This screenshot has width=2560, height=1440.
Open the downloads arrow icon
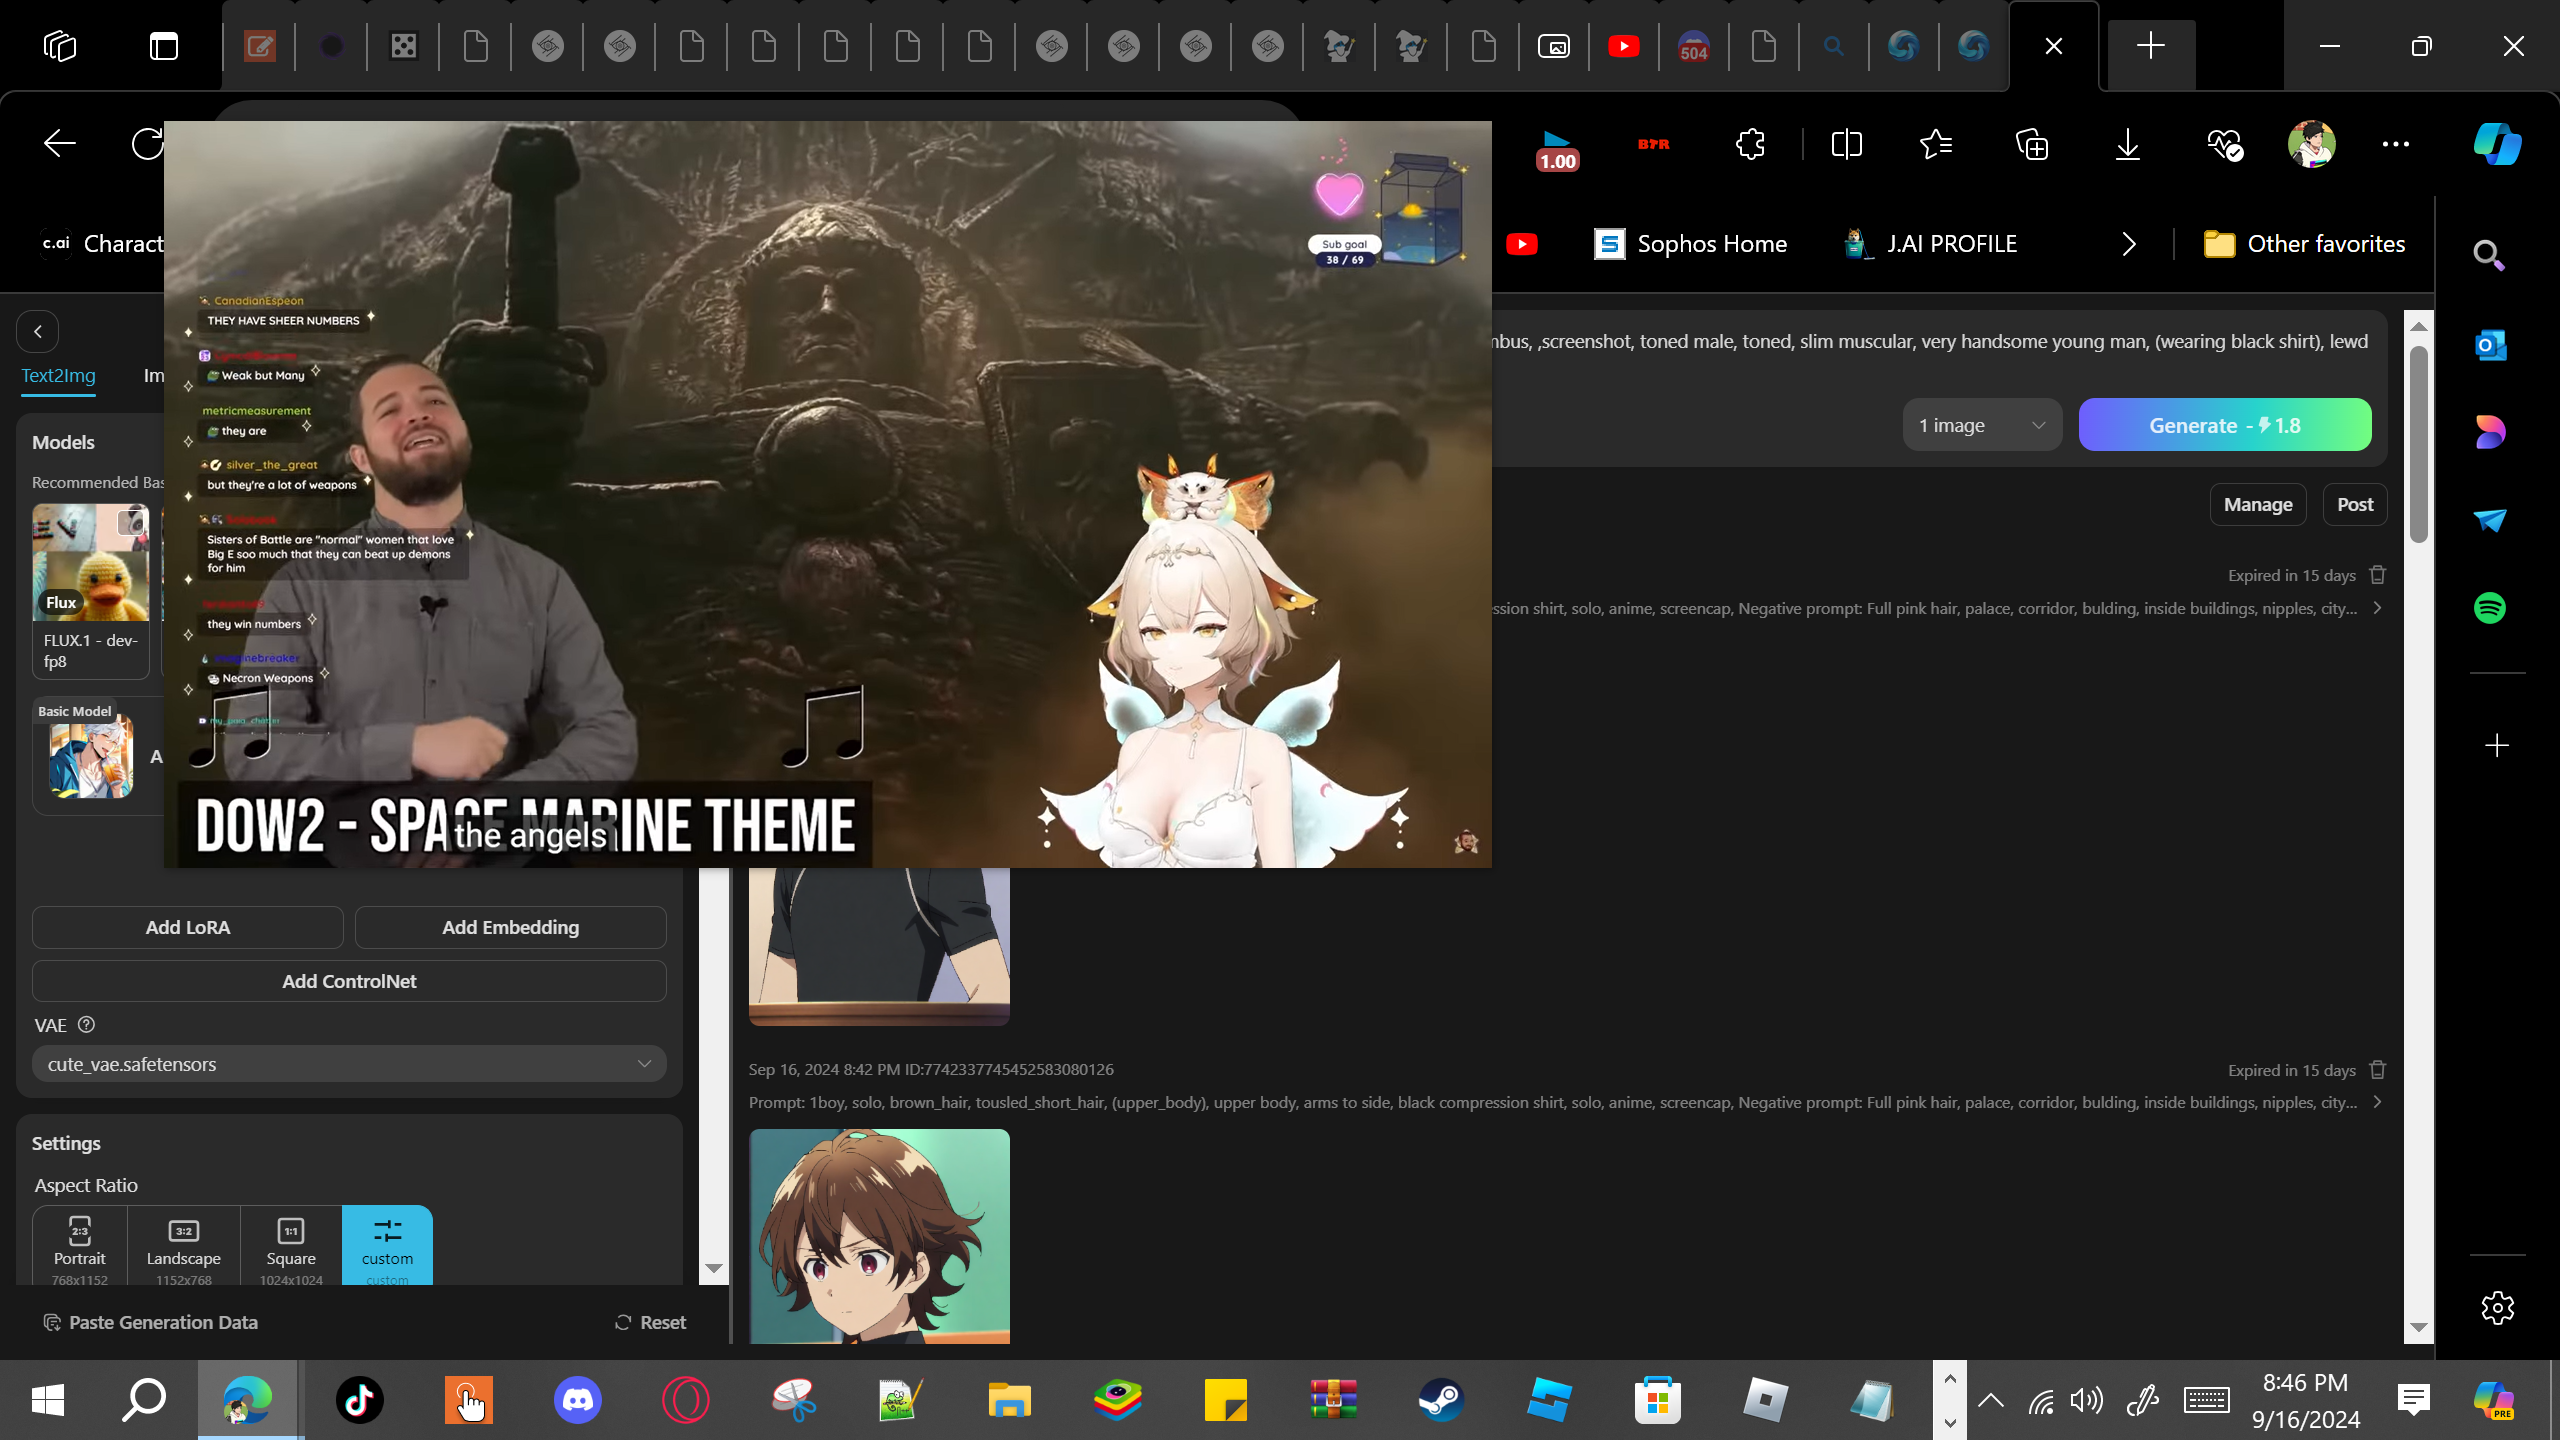click(x=2128, y=144)
